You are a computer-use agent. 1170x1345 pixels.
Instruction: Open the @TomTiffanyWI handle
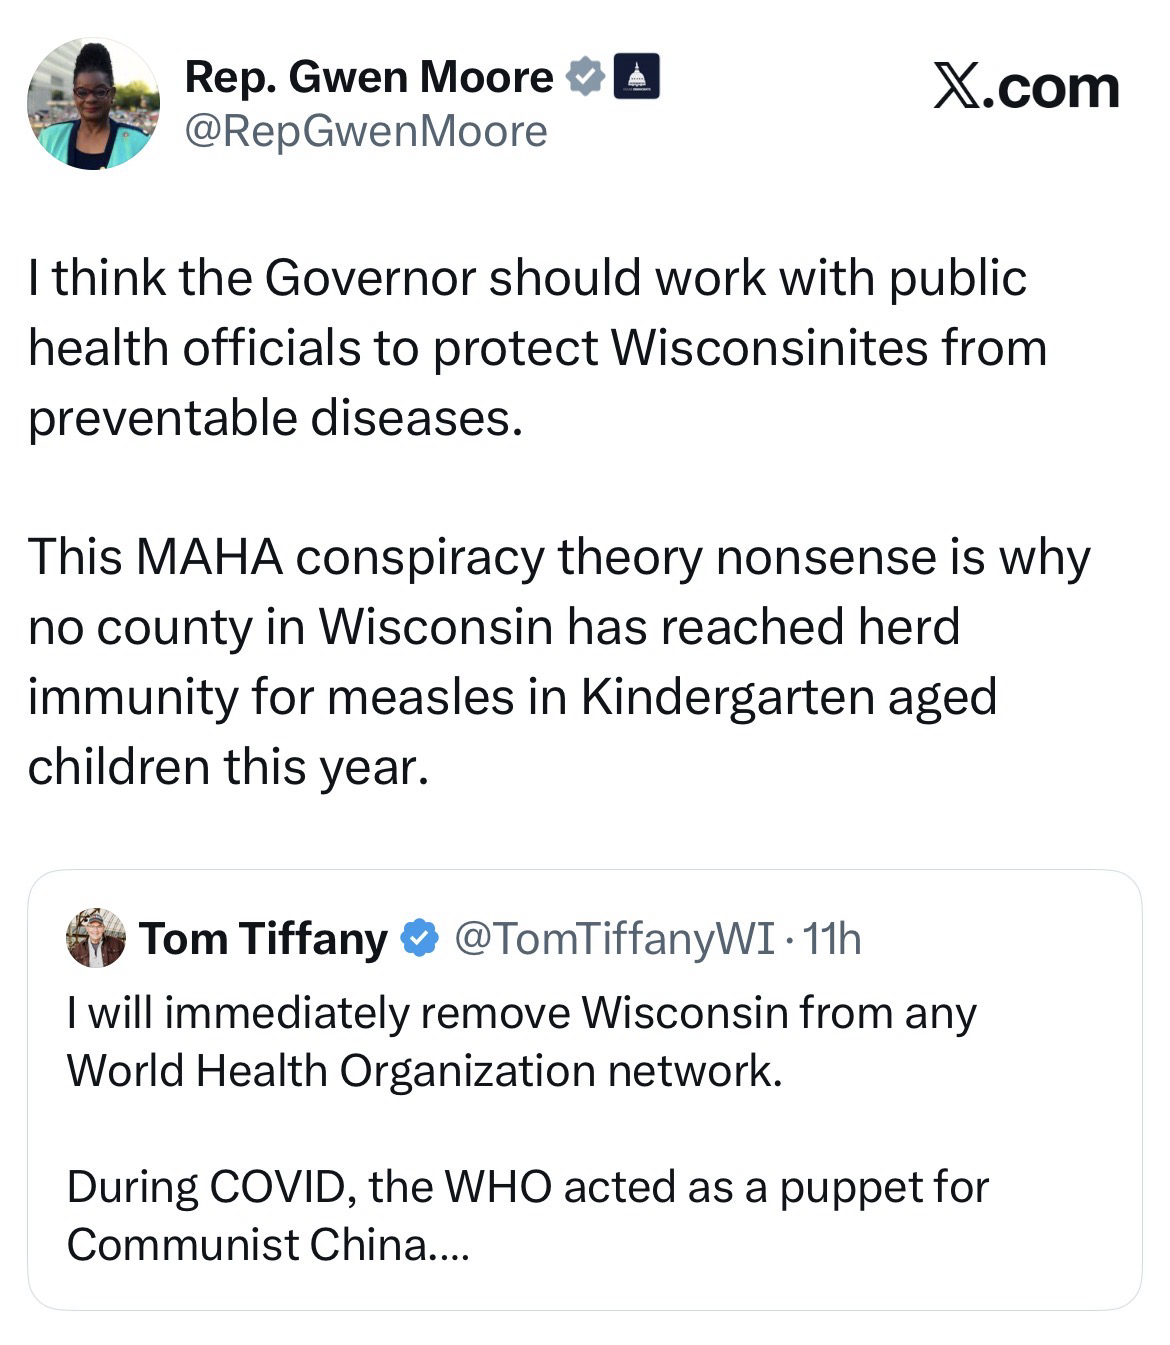tap(614, 938)
